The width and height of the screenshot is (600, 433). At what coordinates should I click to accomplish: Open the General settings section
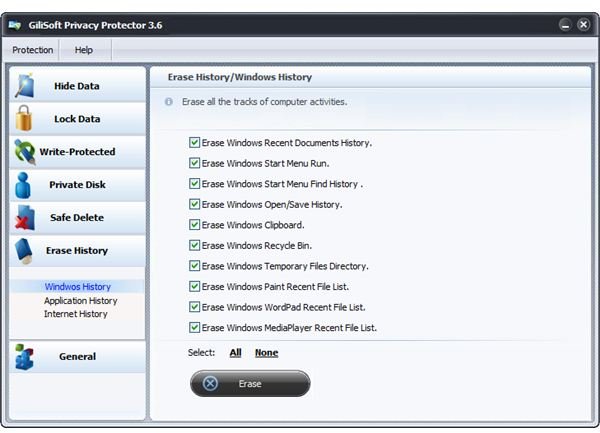click(x=77, y=356)
